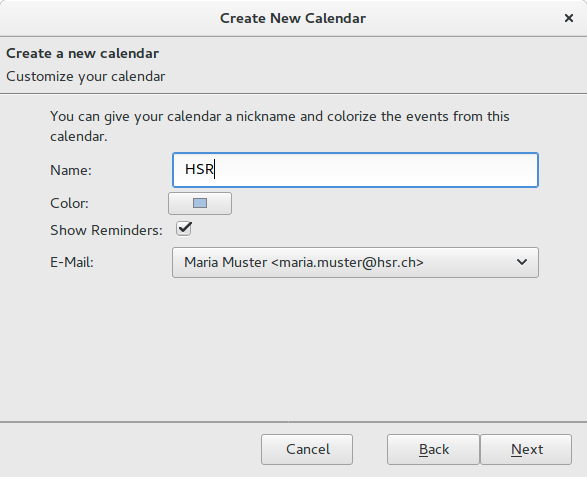This screenshot has height=477, width=587.
Task: Focus the Name field containing HSR
Action: (x=355, y=170)
